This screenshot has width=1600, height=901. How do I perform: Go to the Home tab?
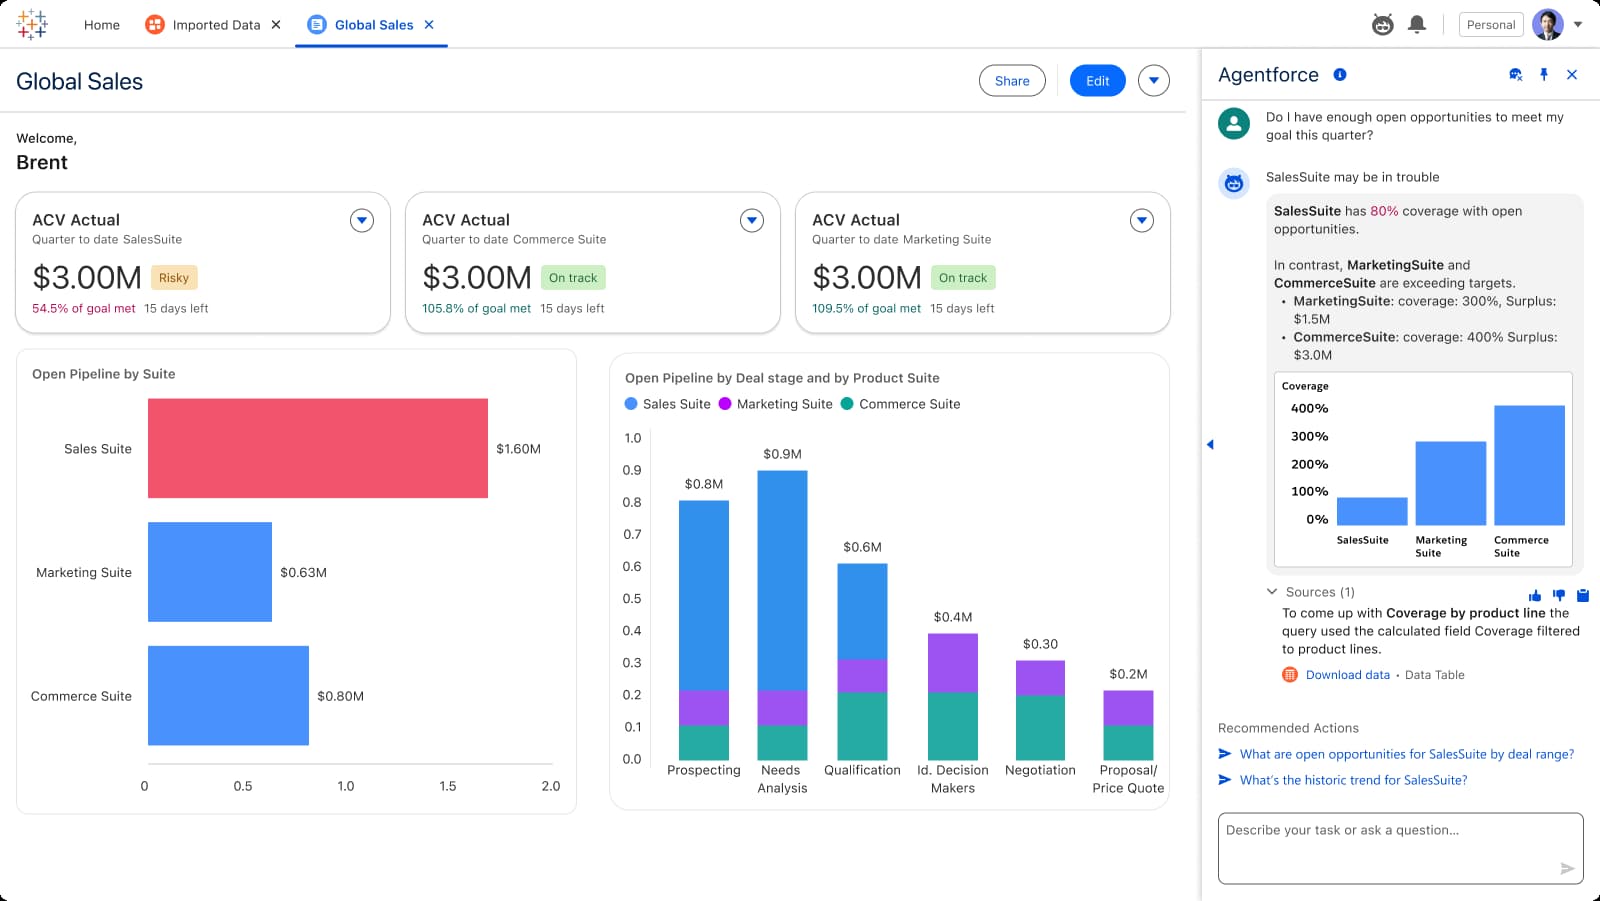click(101, 24)
